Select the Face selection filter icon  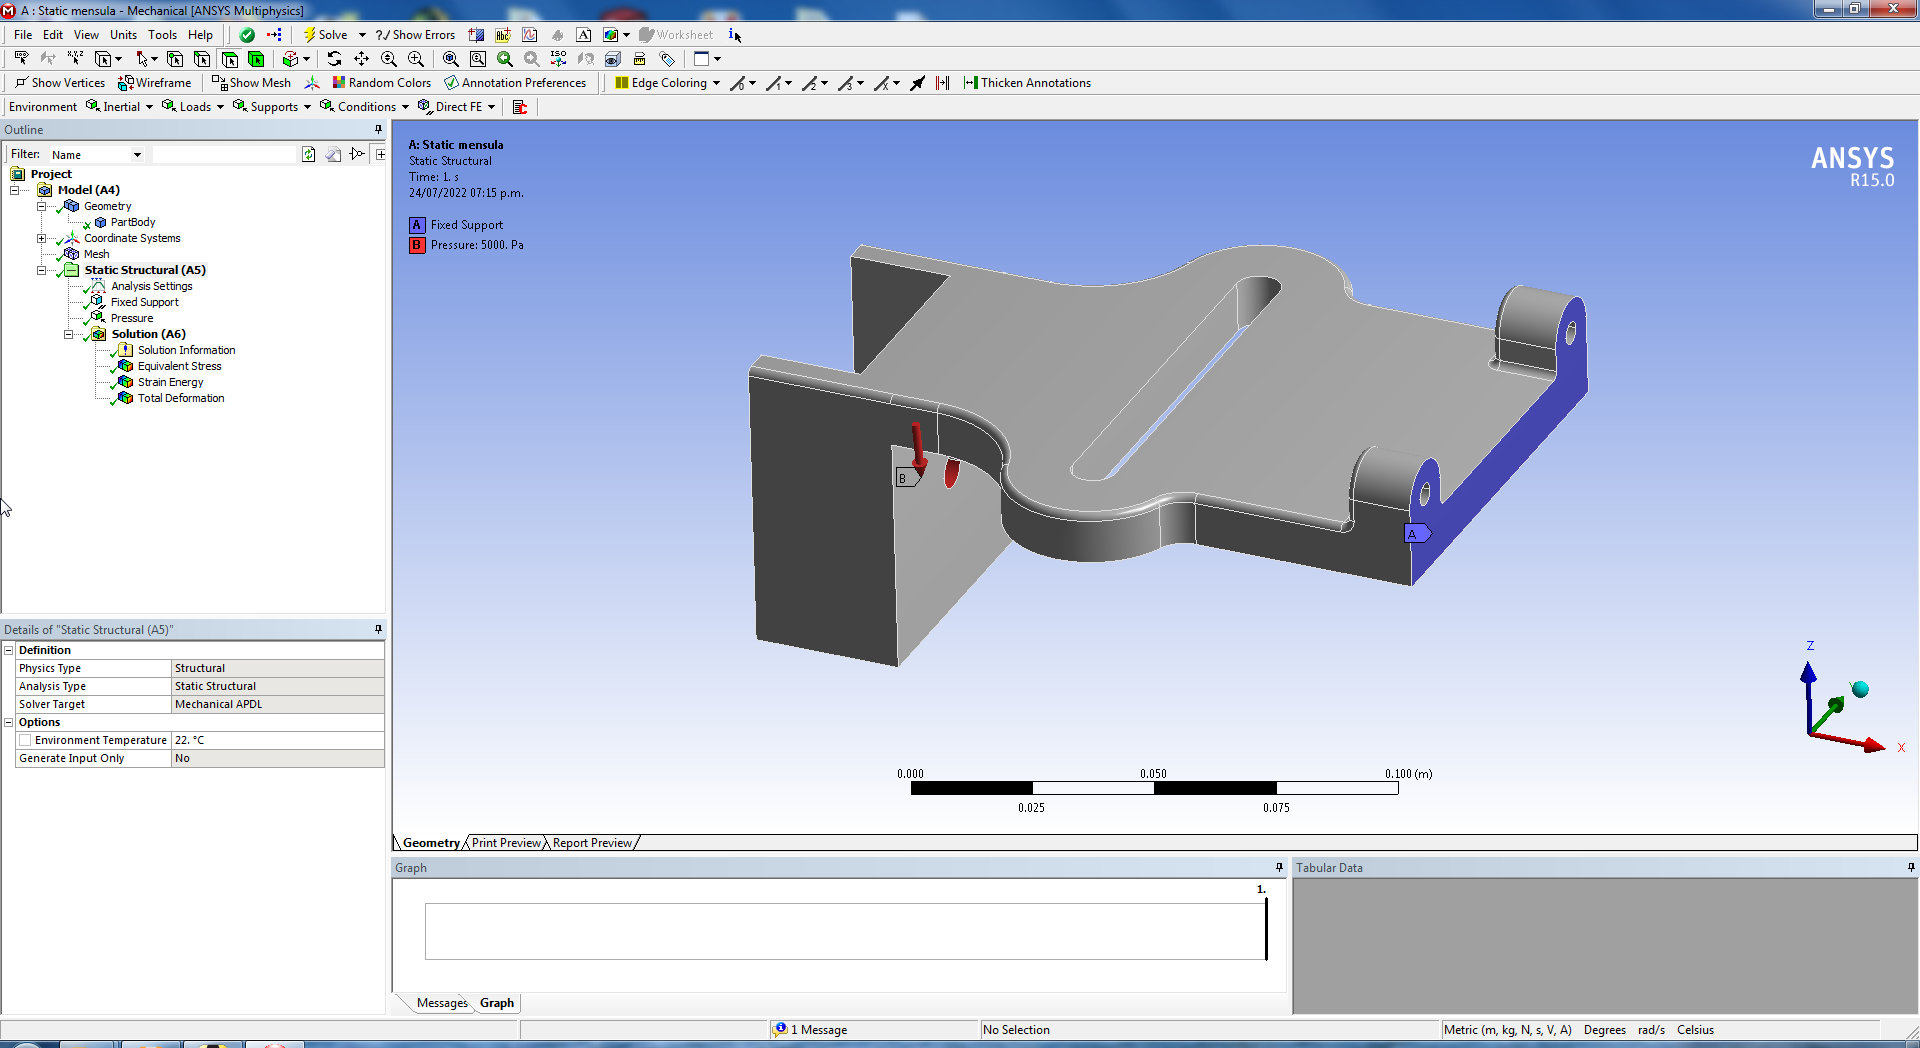pos(229,59)
